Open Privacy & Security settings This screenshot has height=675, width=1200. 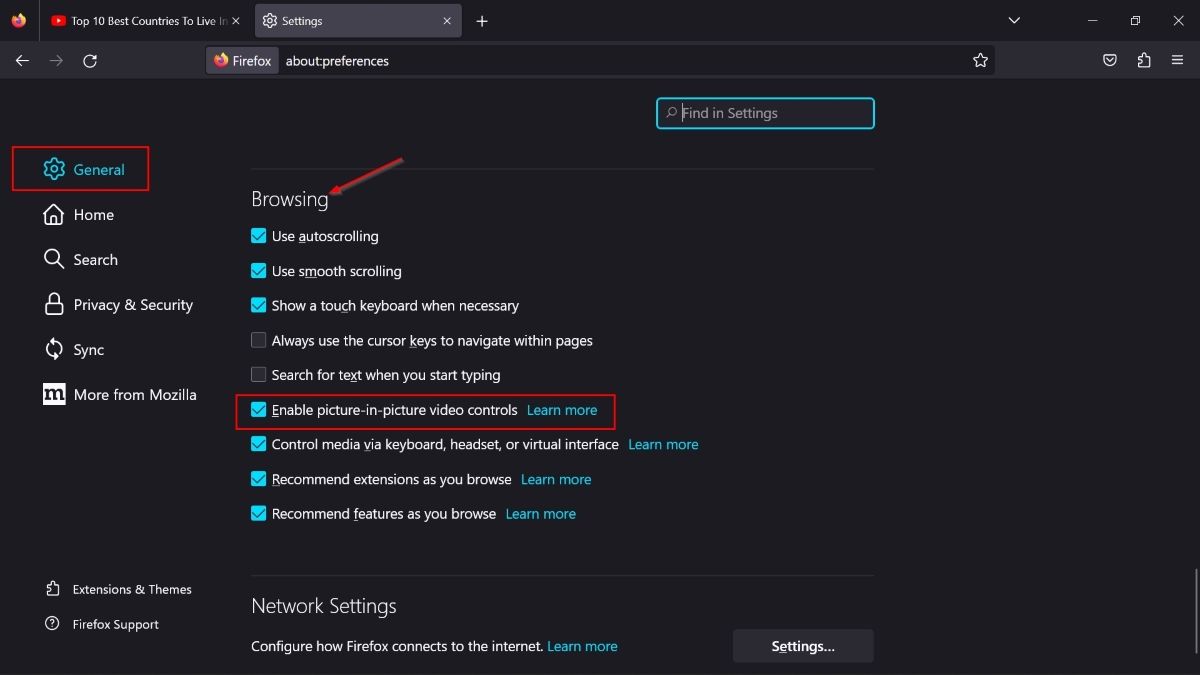[x=133, y=304]
